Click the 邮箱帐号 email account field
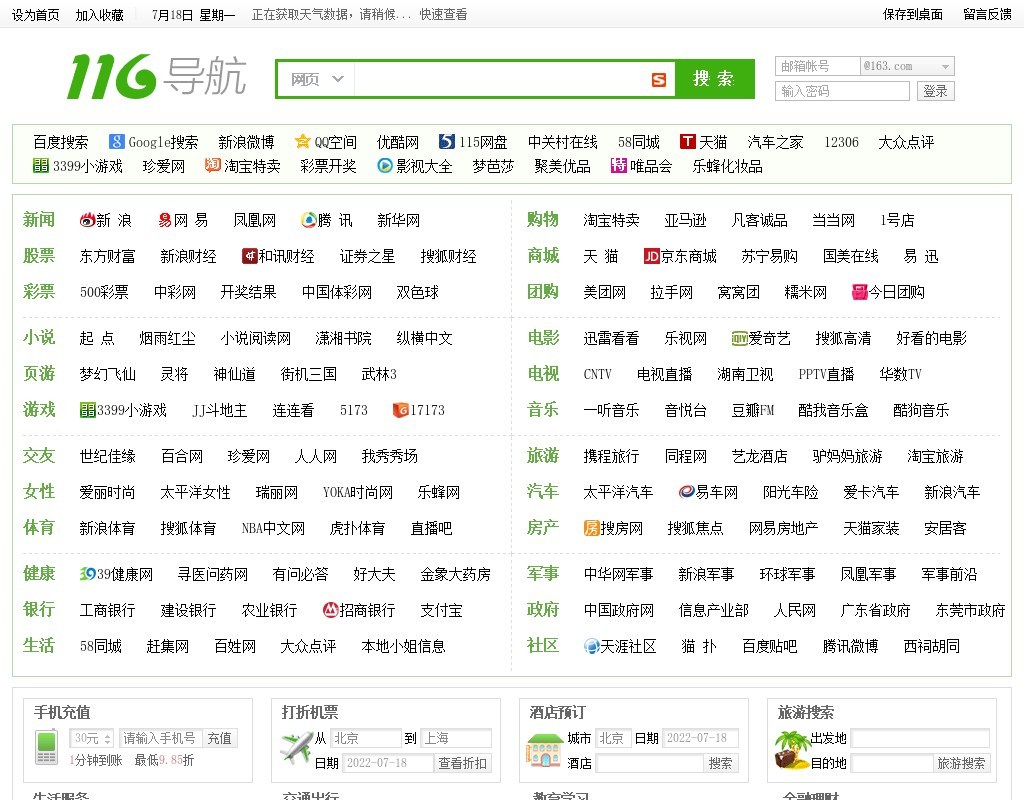Image resolution: width=1024 pixels, height=800 pixels. pos(818,66)
